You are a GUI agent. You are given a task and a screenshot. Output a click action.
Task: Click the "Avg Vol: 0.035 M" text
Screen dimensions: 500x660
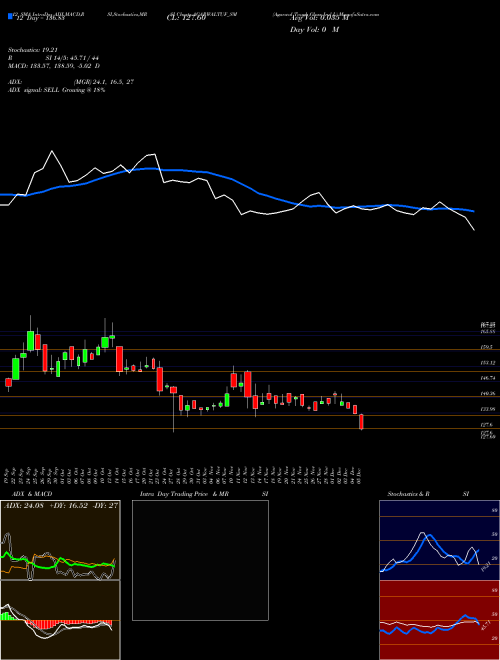319,19
